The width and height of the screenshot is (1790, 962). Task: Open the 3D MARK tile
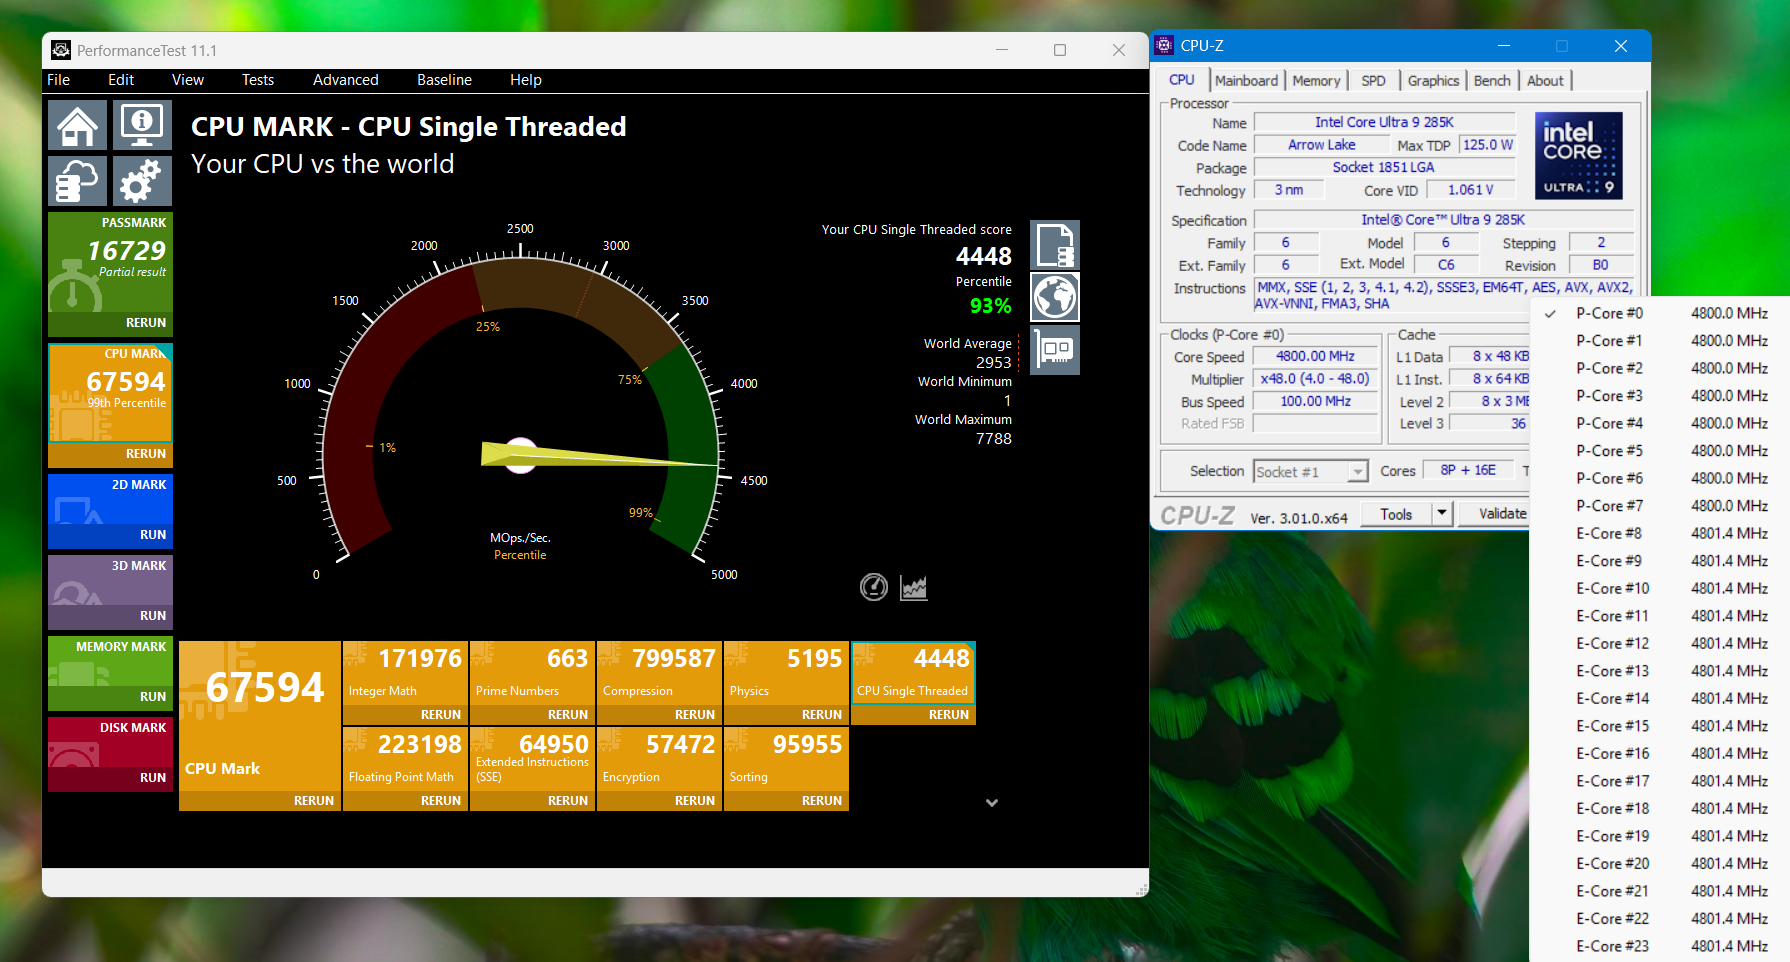tap(110, 580)
